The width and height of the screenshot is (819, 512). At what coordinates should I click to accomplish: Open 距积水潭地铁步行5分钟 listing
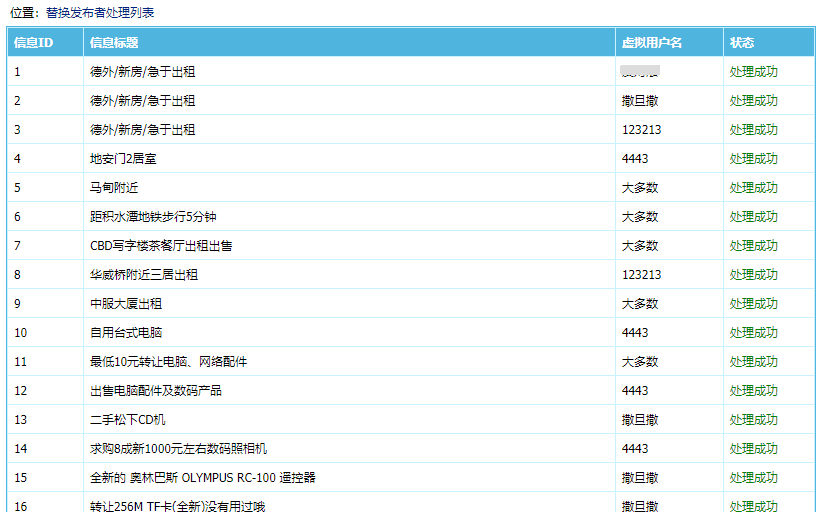pos(153,217)
